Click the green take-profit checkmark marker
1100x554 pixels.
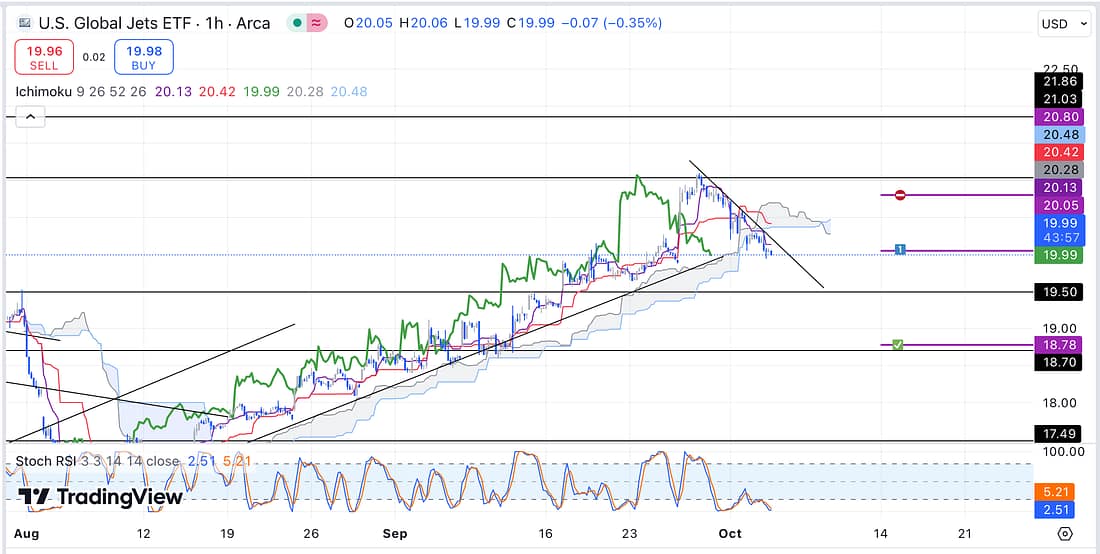pyautogui.click(x=898, y=345)
